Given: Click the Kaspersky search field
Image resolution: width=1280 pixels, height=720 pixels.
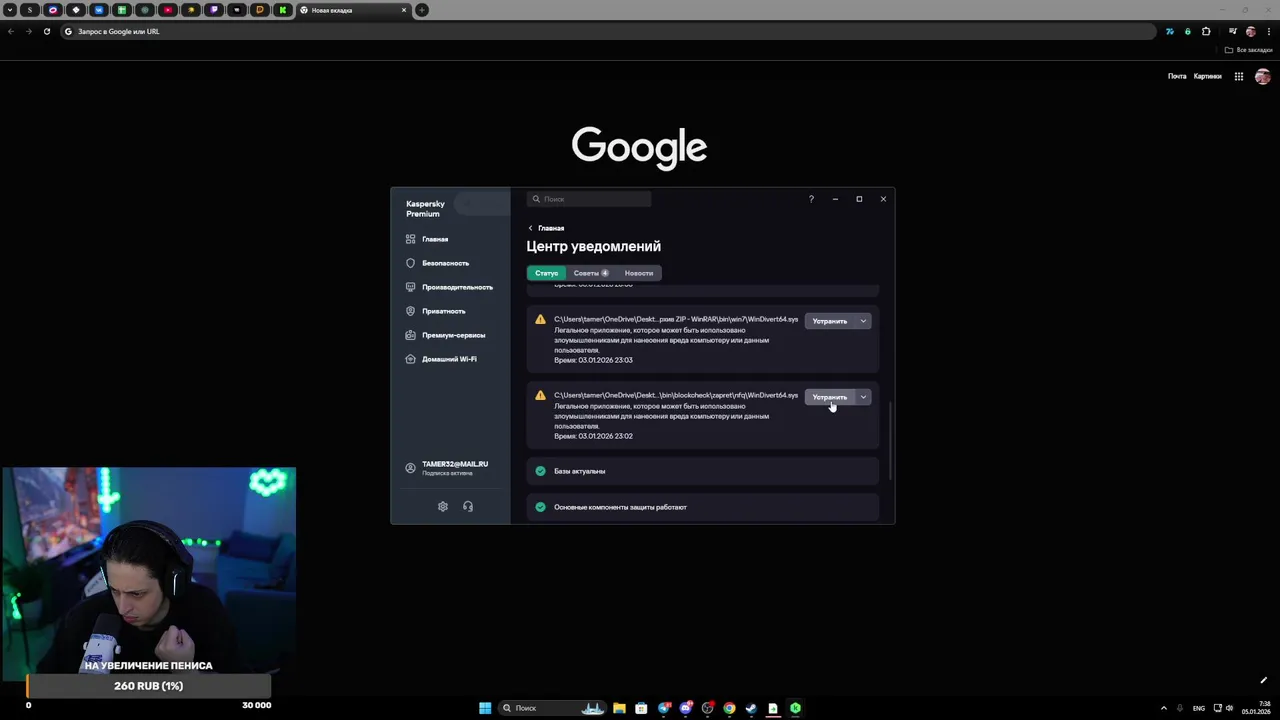Looking at the screenshot, I should click(589, 199).
